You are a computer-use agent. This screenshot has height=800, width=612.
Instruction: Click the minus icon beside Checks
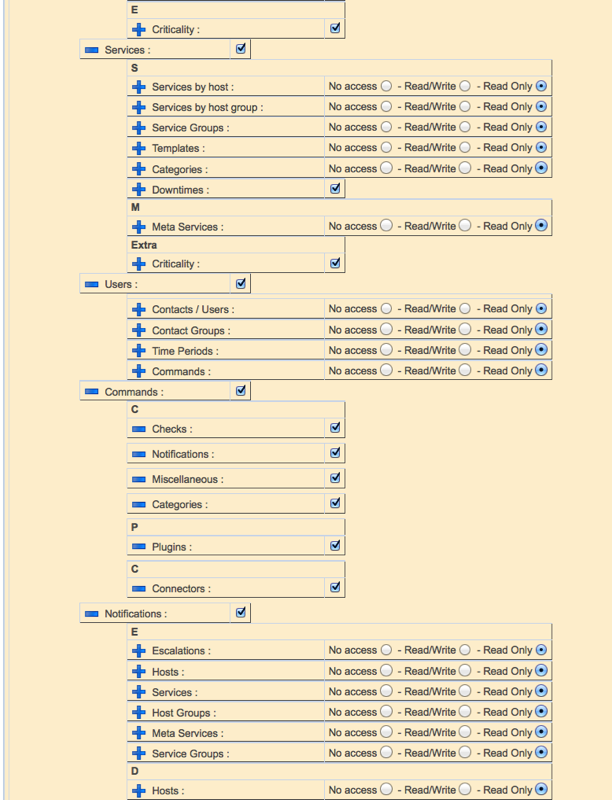pyautogui.click(x=139, y=429)
